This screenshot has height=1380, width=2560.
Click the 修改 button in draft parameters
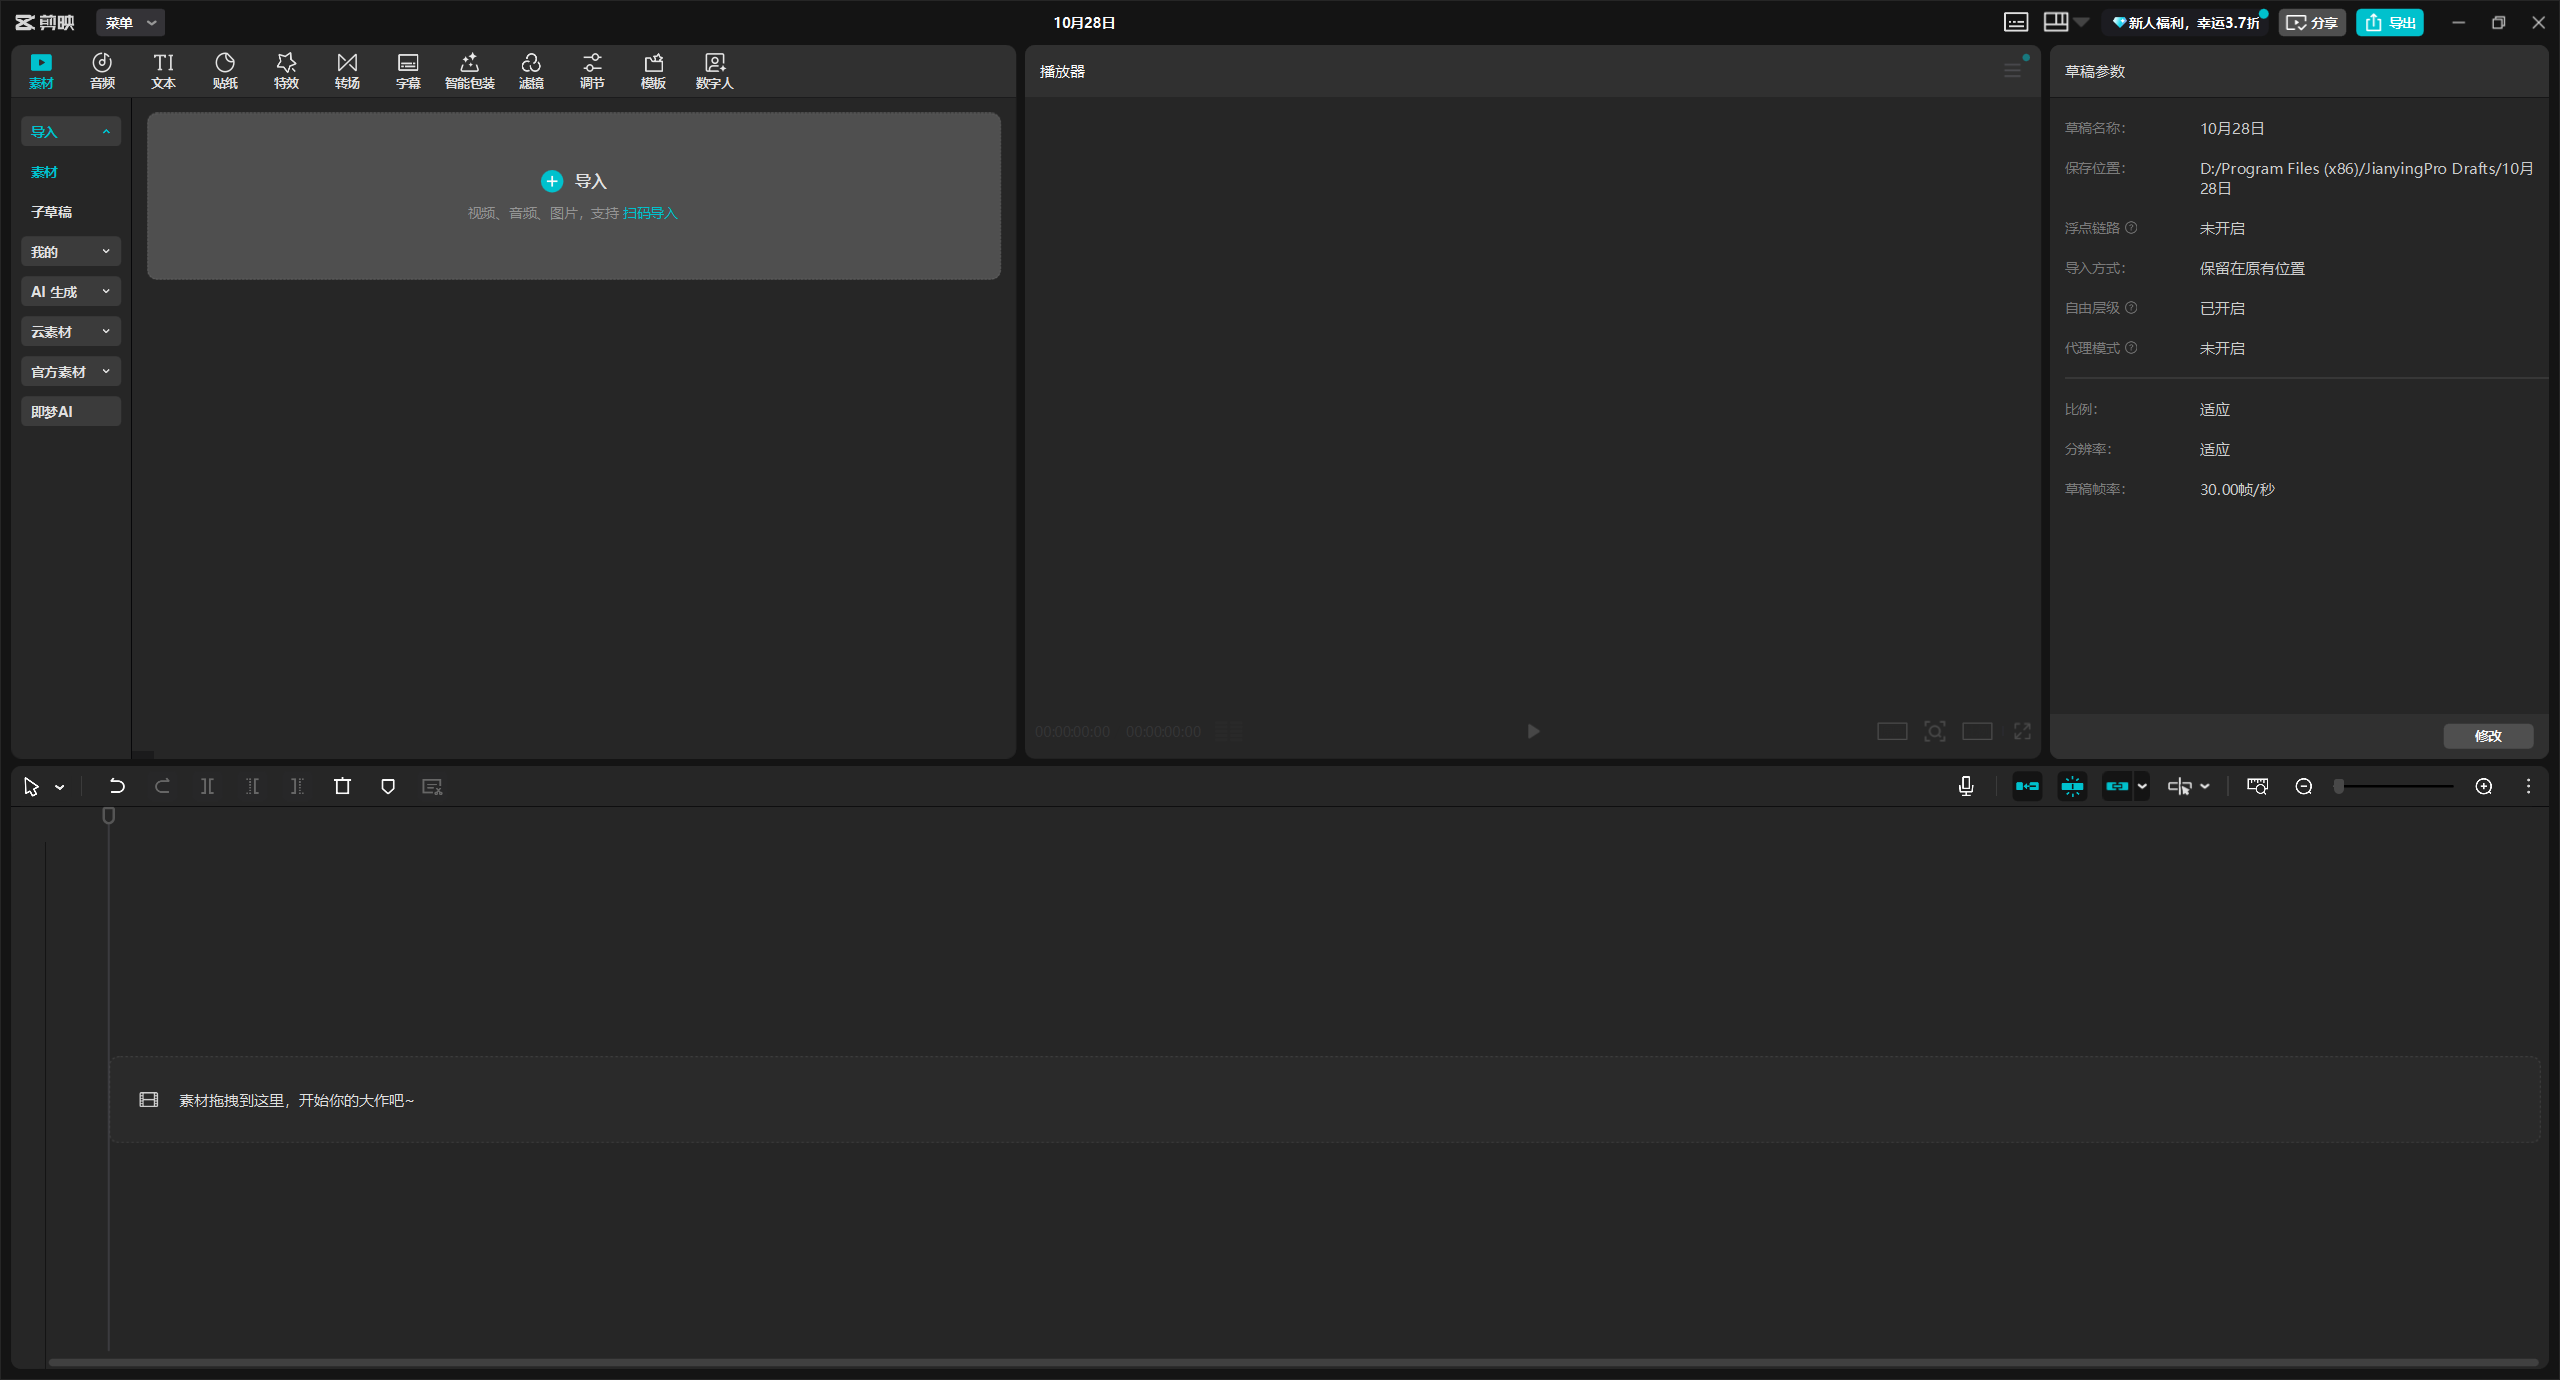pos(2488,736)
